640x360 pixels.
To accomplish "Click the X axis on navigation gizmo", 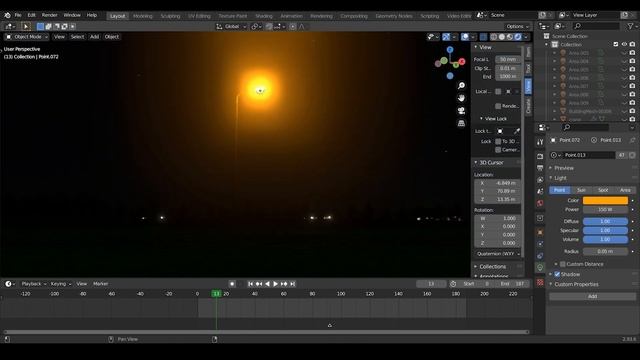I will click(462, 61).
